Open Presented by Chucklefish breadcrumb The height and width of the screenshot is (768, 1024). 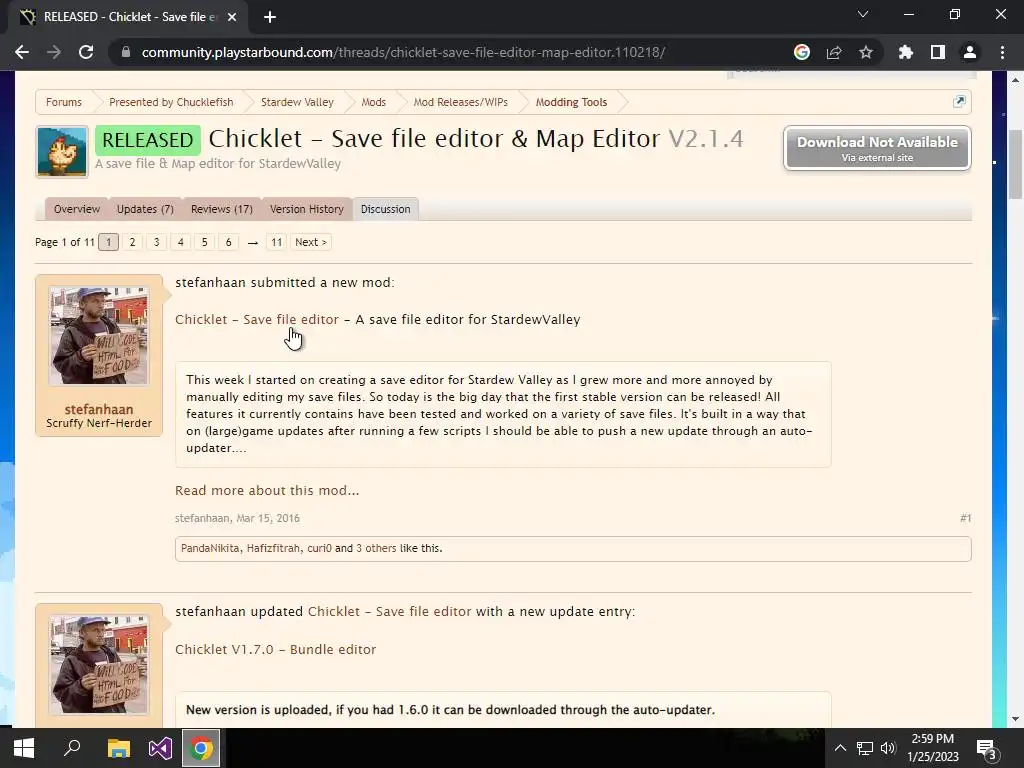(x=171, y=102)
